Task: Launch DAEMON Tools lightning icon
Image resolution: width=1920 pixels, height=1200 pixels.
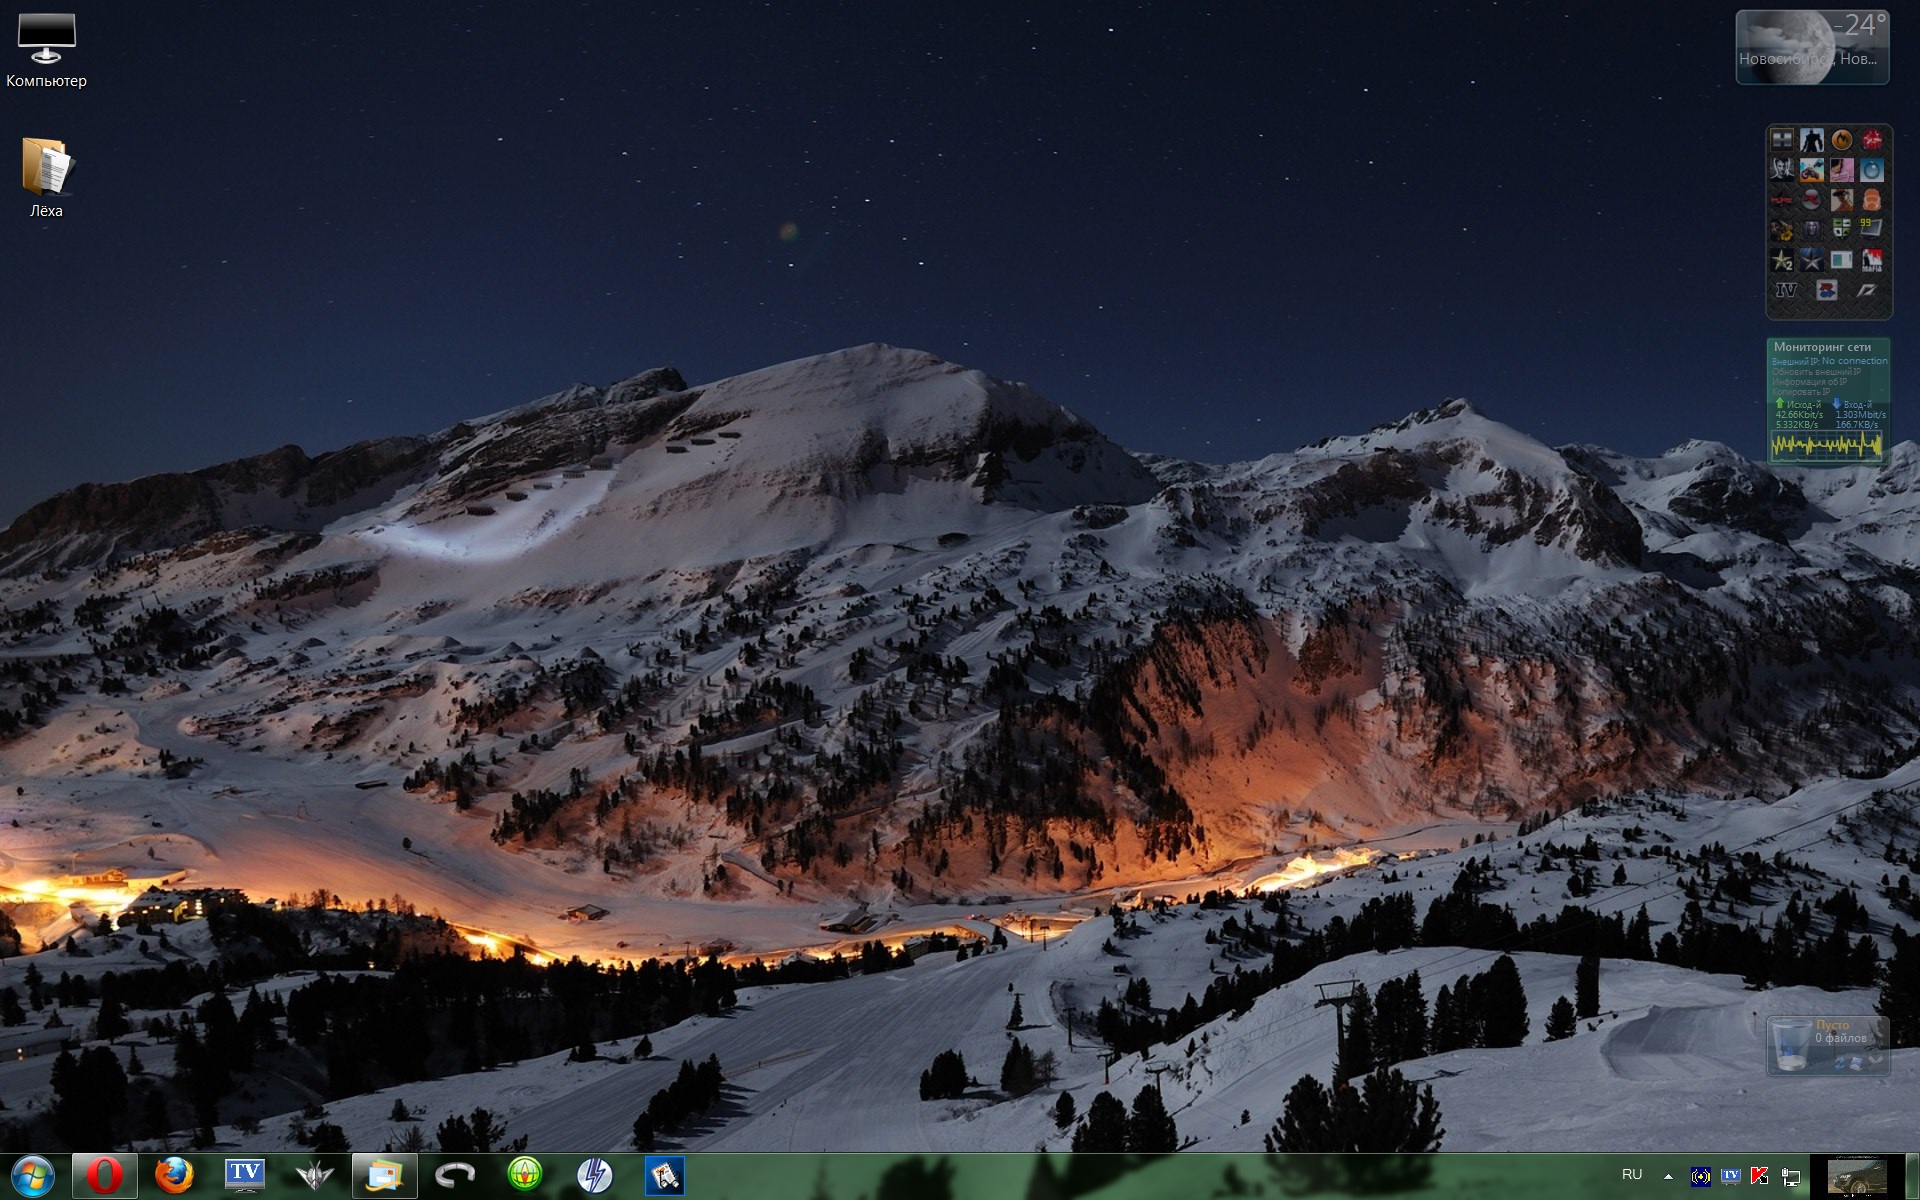Action: pyautogui.click(x=595, y=1176)
